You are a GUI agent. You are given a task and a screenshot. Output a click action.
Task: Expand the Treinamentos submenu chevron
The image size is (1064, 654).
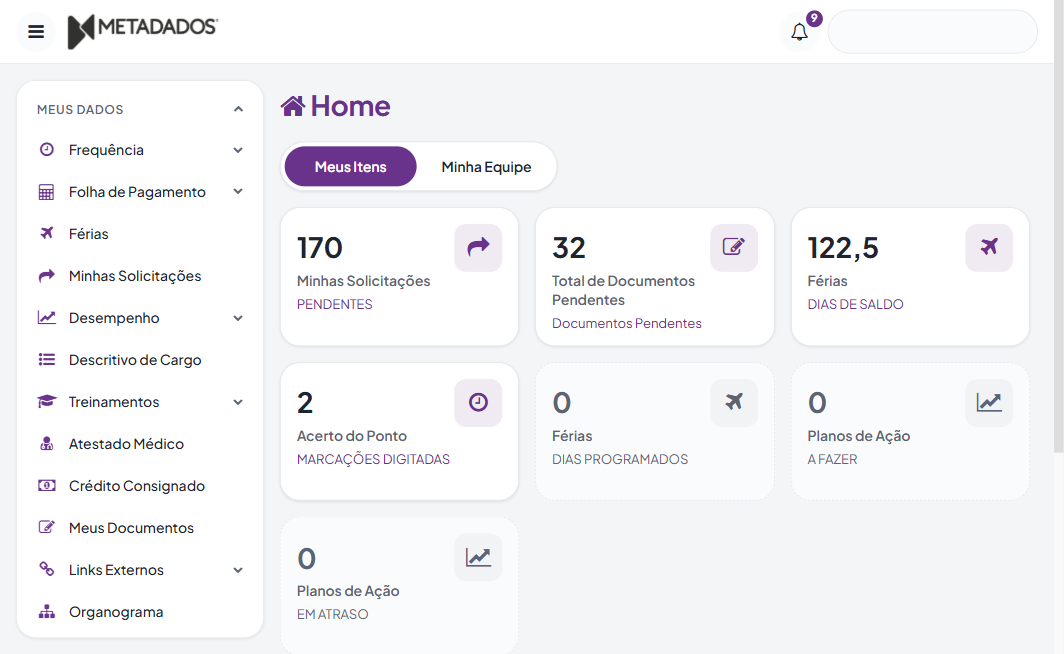point(238,402)
